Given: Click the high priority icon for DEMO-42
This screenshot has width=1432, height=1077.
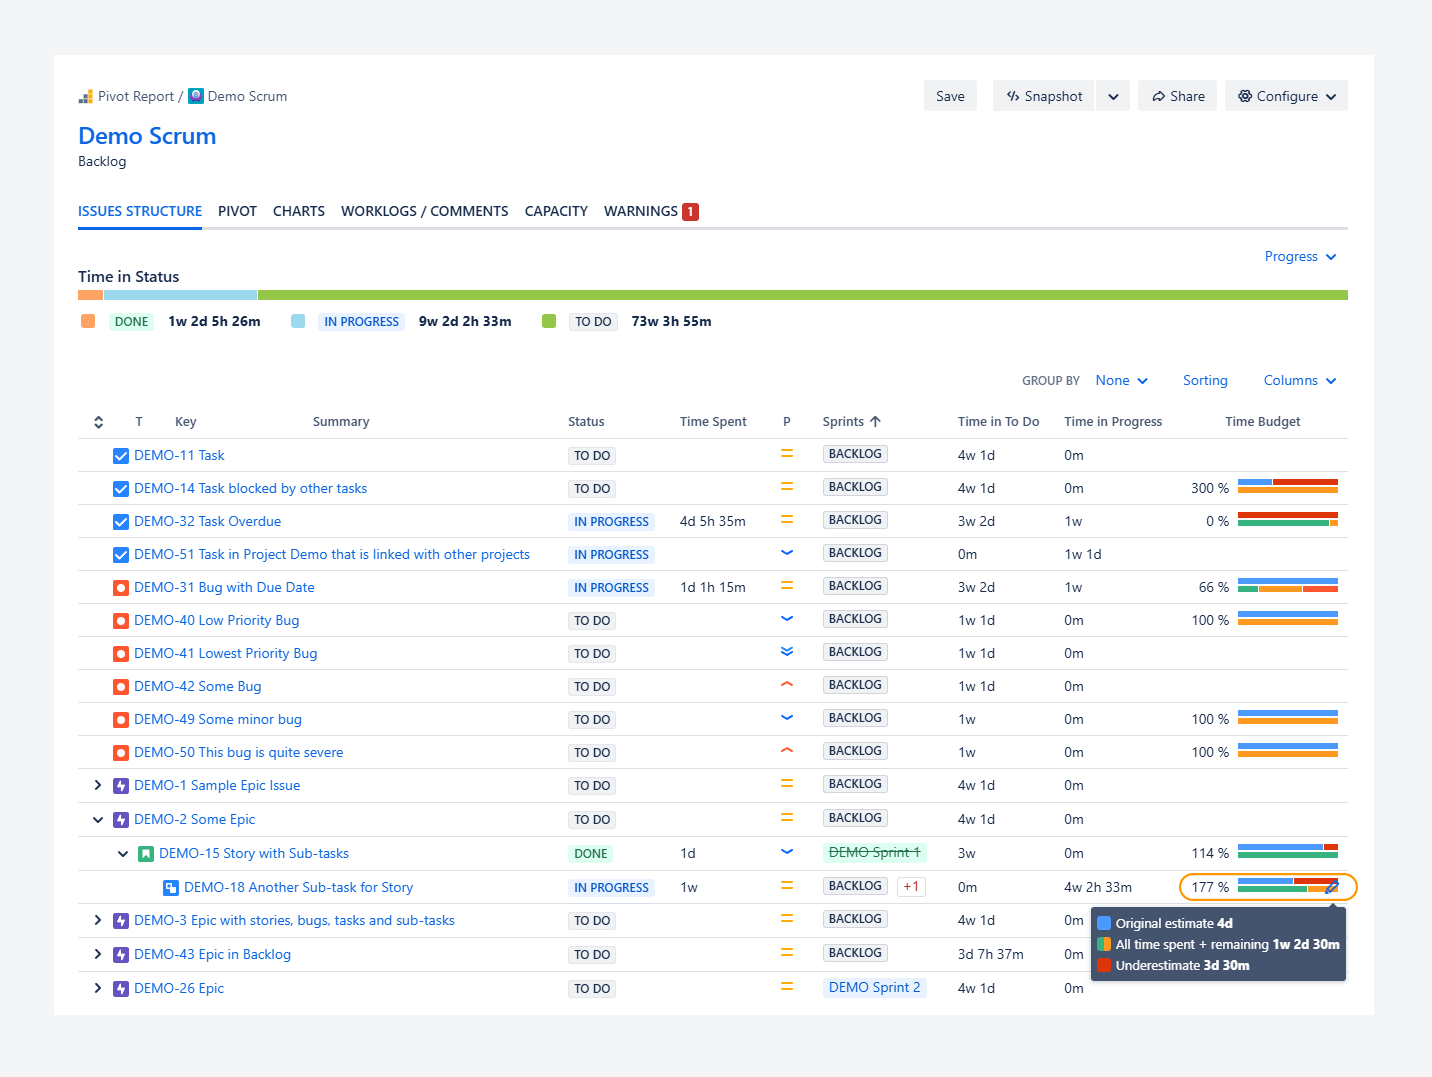Looking at the screenshot, I should [787, 685].
